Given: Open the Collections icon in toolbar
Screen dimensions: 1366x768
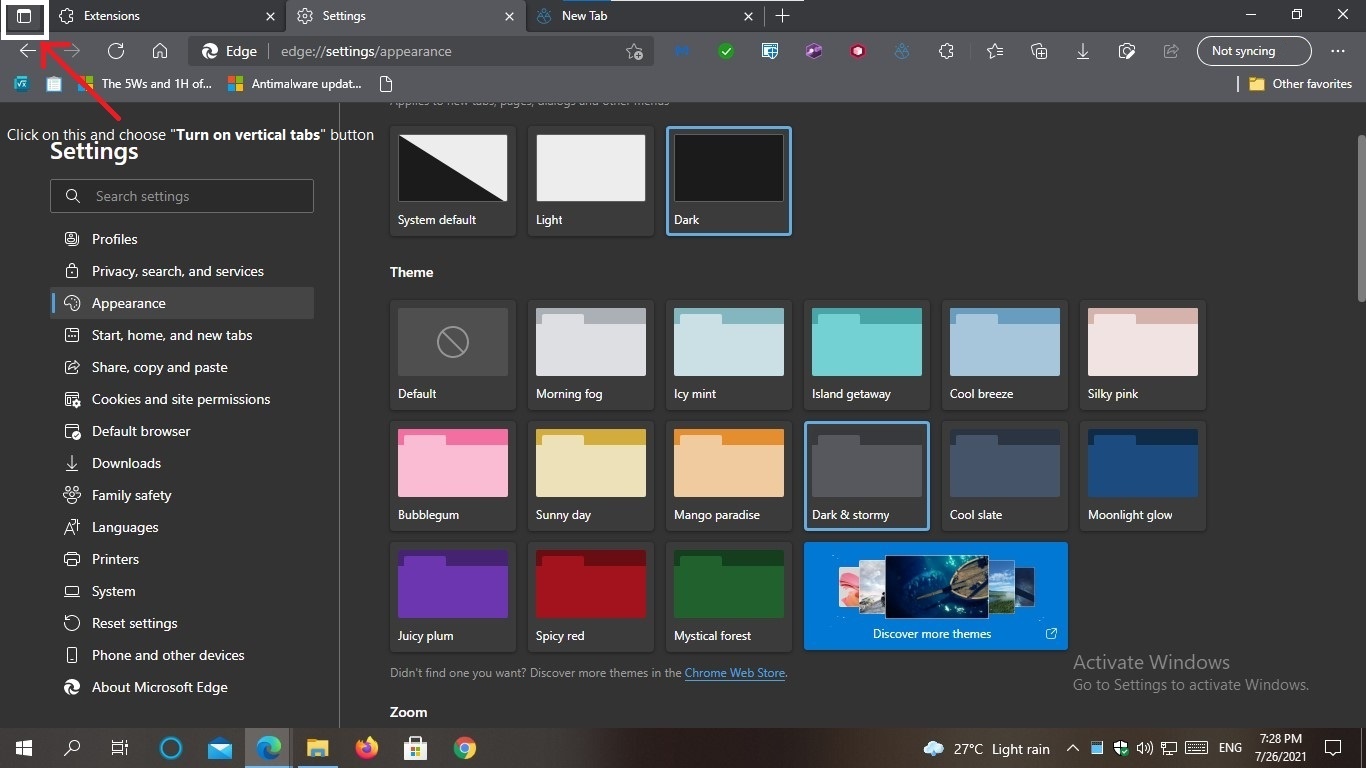Looking at the screenshot, I should tap(1038, 51).
